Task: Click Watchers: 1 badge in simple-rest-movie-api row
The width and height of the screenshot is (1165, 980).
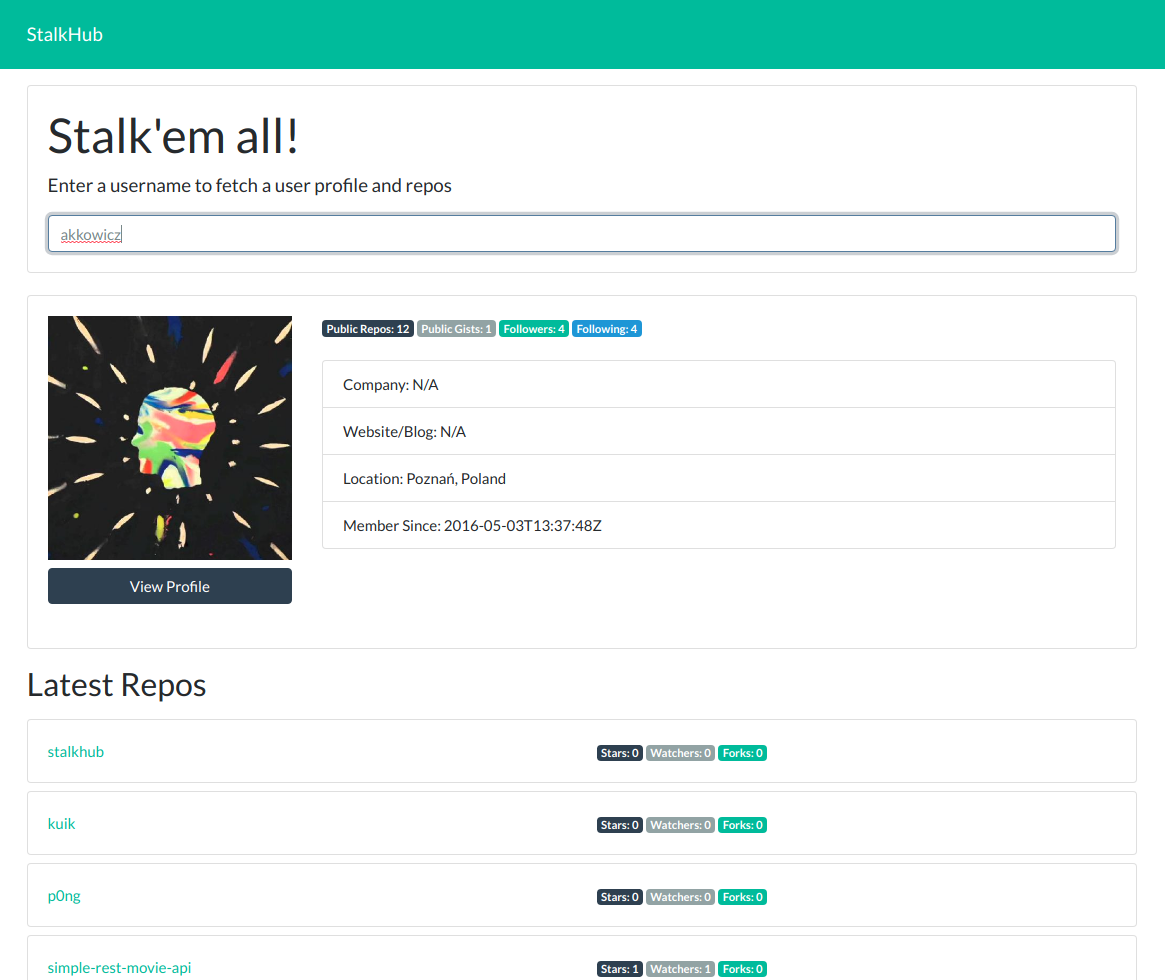Action: click(x=681, y=970)
